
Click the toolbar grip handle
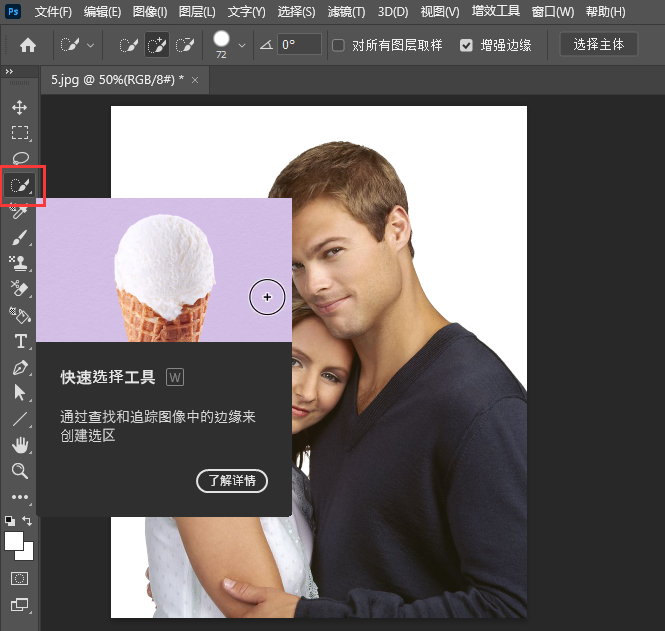pos(20,83)
